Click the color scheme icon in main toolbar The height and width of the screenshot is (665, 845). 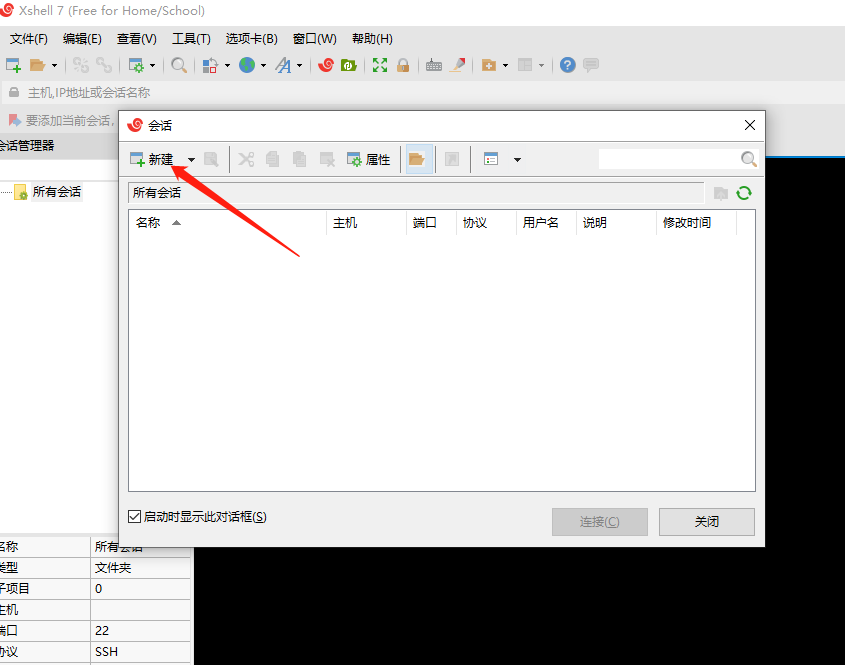(210, 65)
